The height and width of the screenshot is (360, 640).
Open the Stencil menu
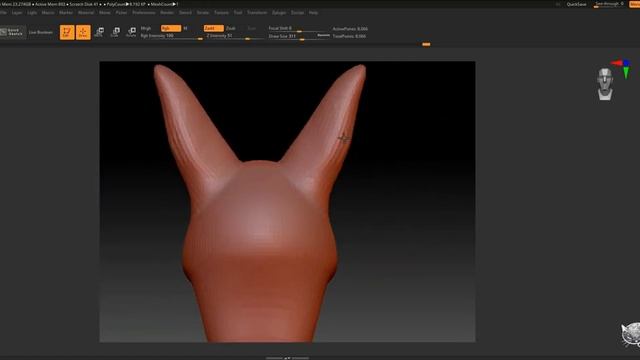point(185,13)
